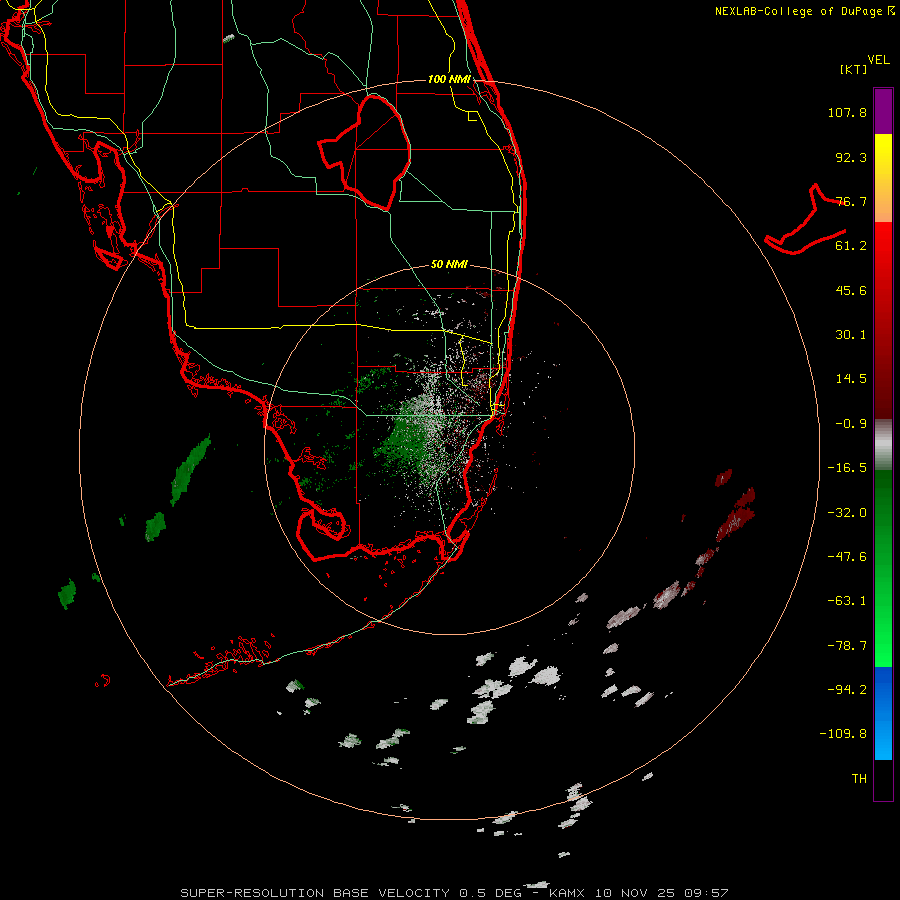This screenshot has height=900, width=900.
Task: Select the 92.3 legend value
Action: [851, 157]
